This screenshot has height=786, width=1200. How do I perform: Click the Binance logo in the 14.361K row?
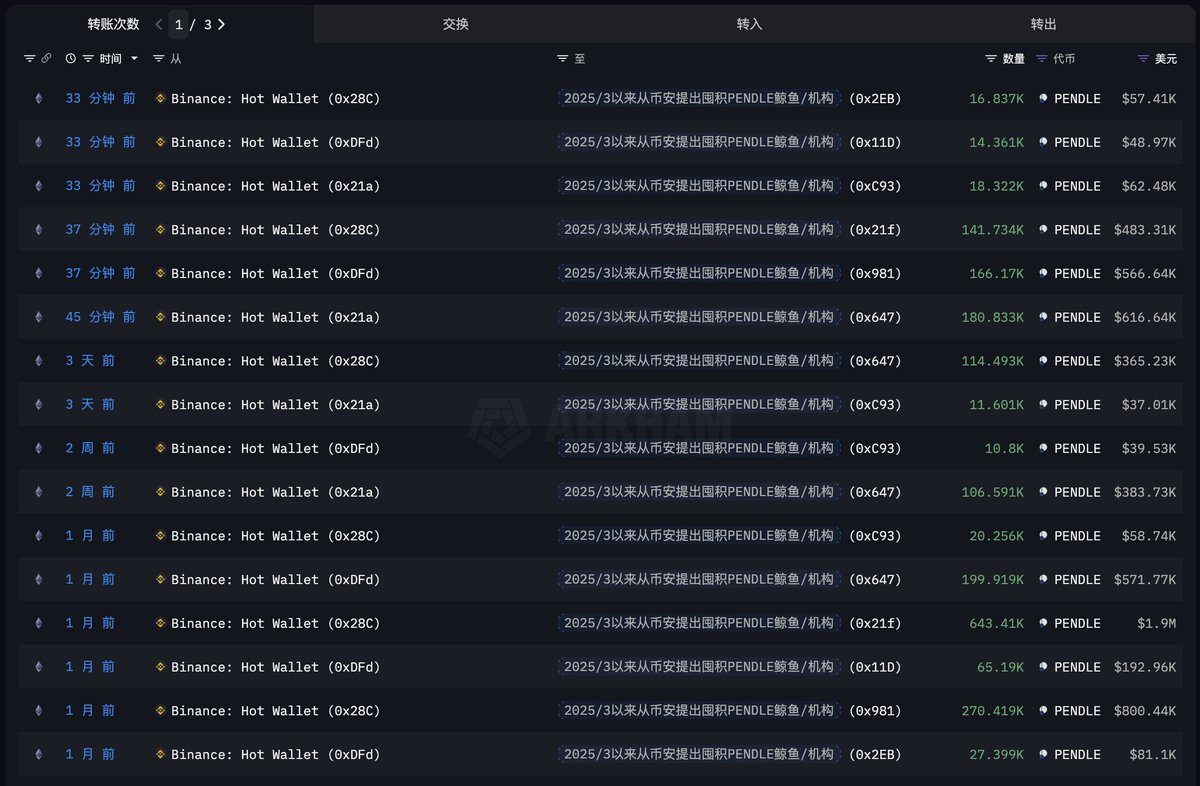coord(160,142)
